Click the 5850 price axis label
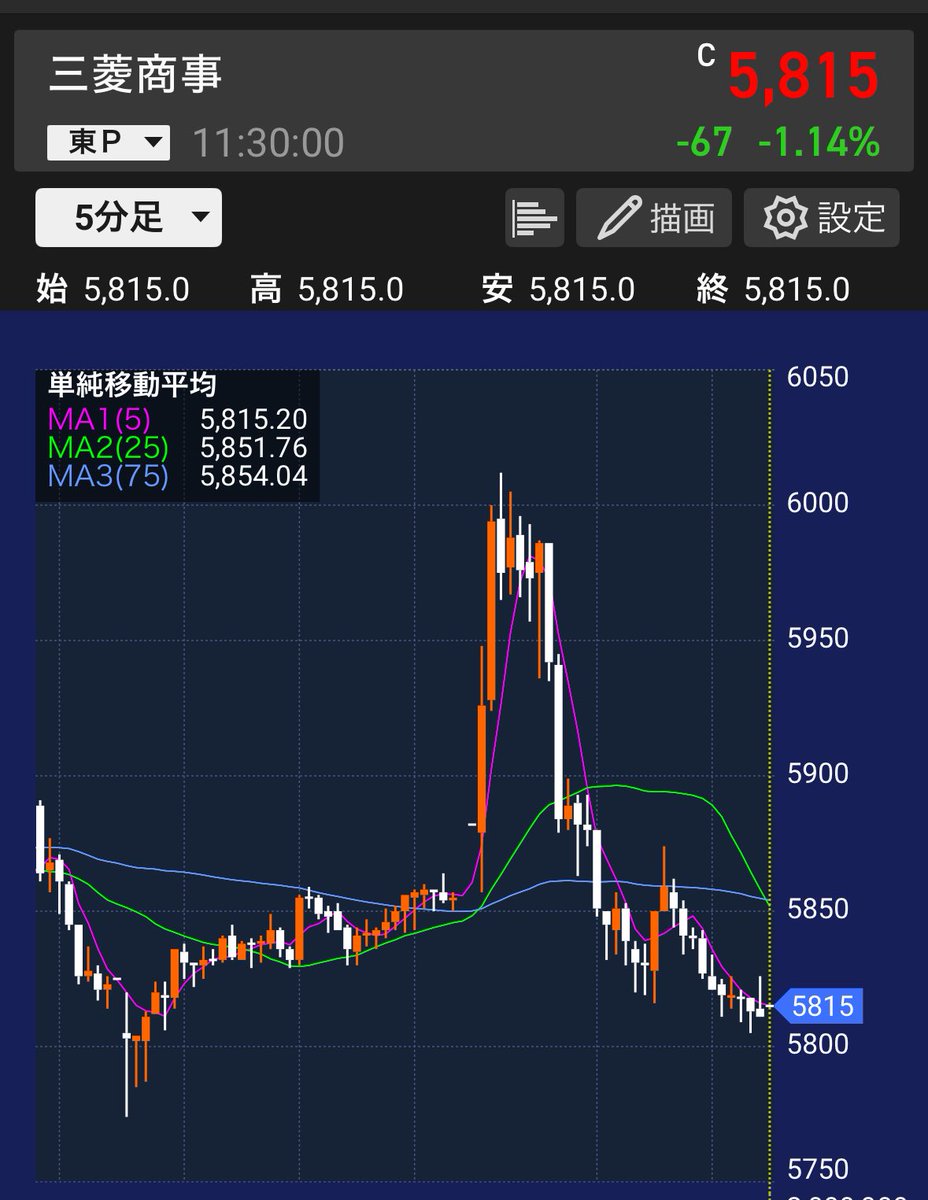Image resolution: width=928 pixels, height=1200 pixels. click(x=818, y=909)
